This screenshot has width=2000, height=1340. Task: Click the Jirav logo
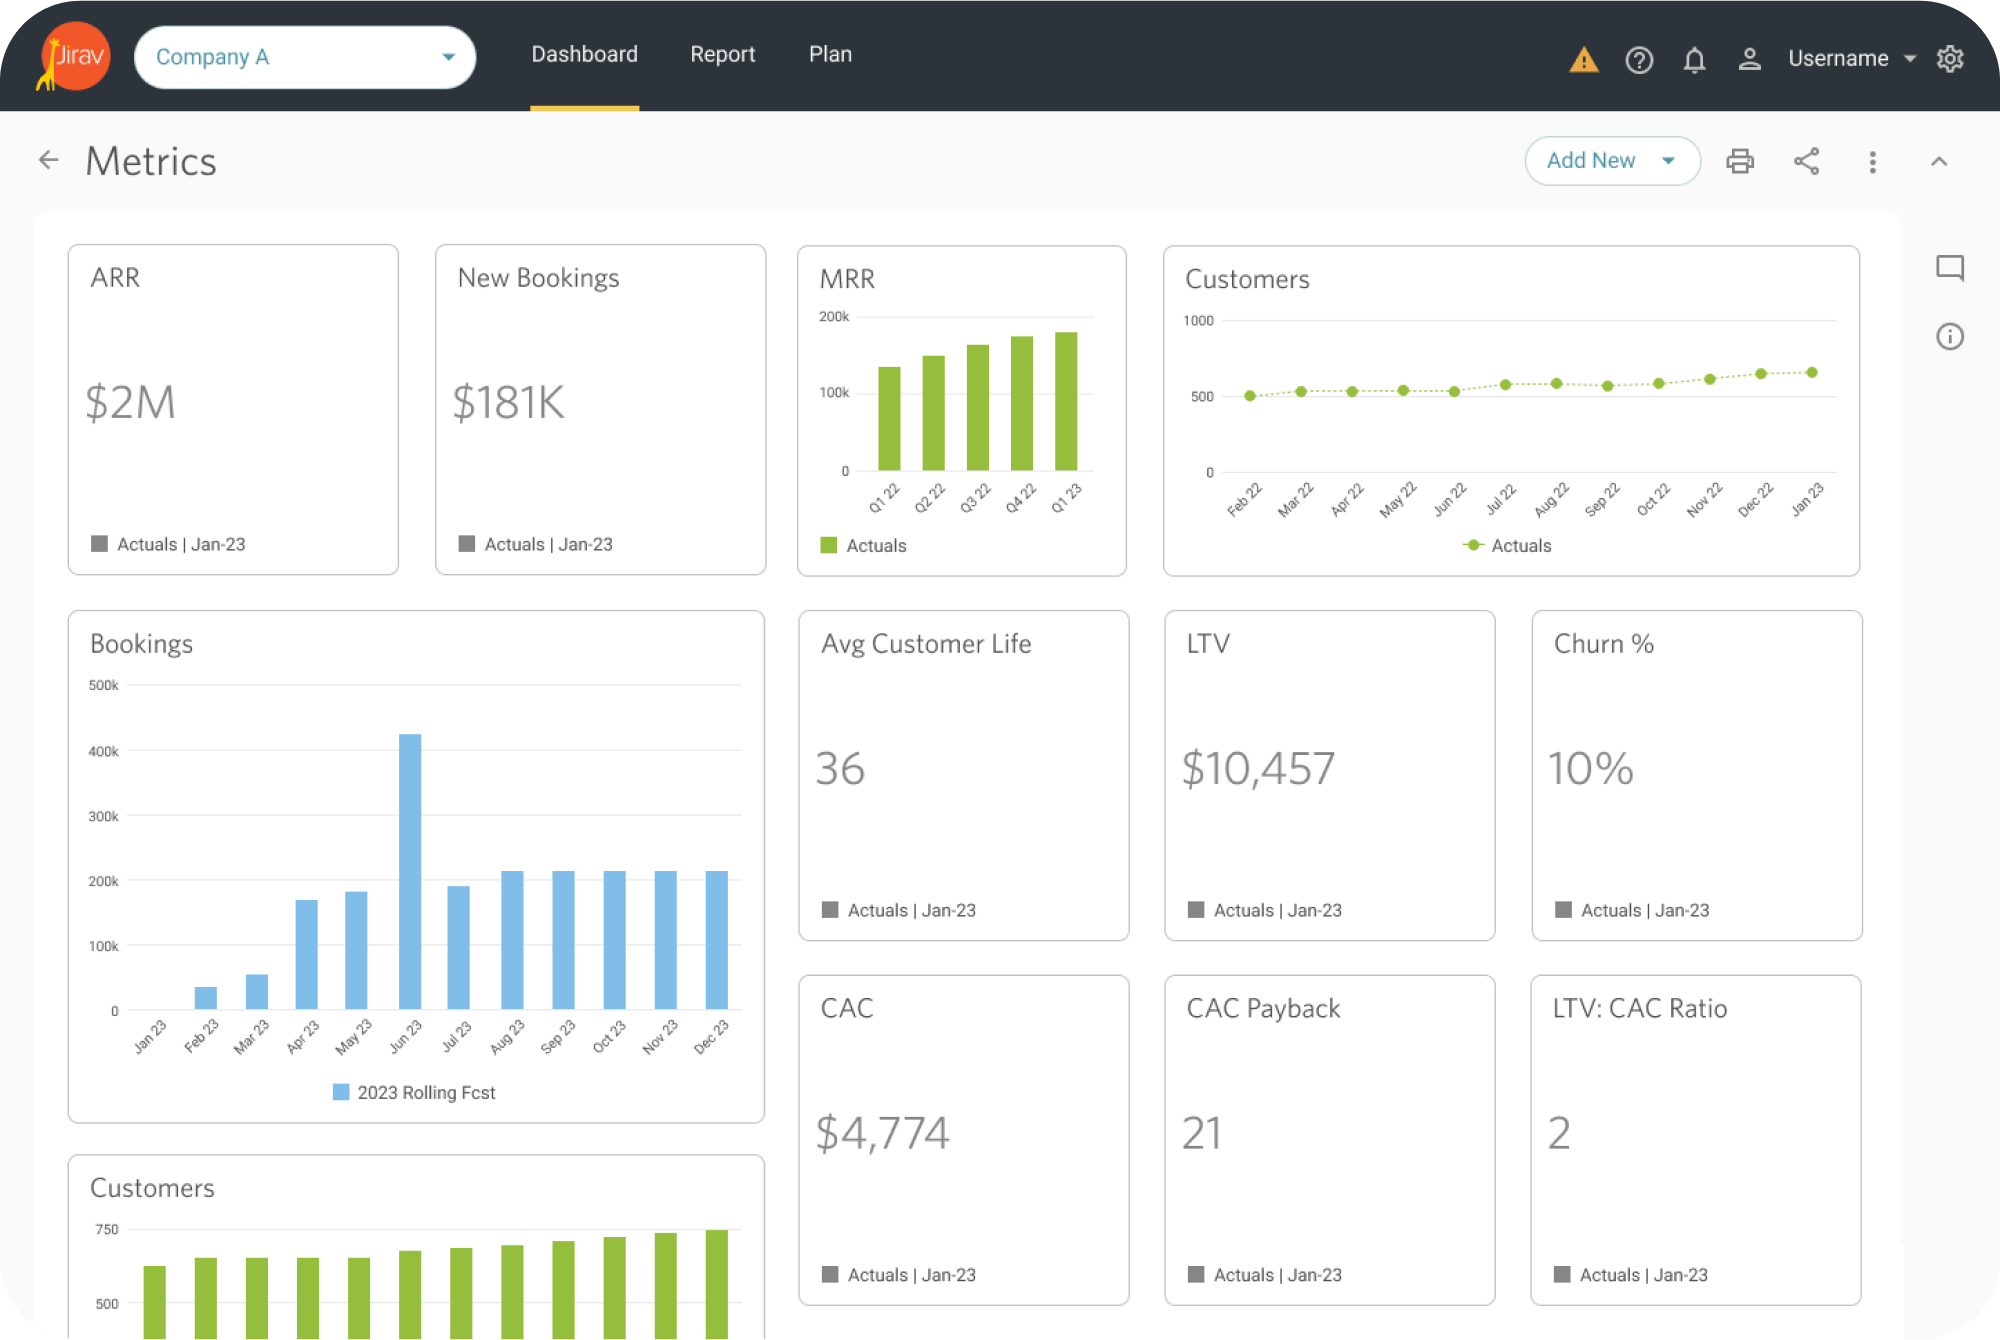(73, 56)
